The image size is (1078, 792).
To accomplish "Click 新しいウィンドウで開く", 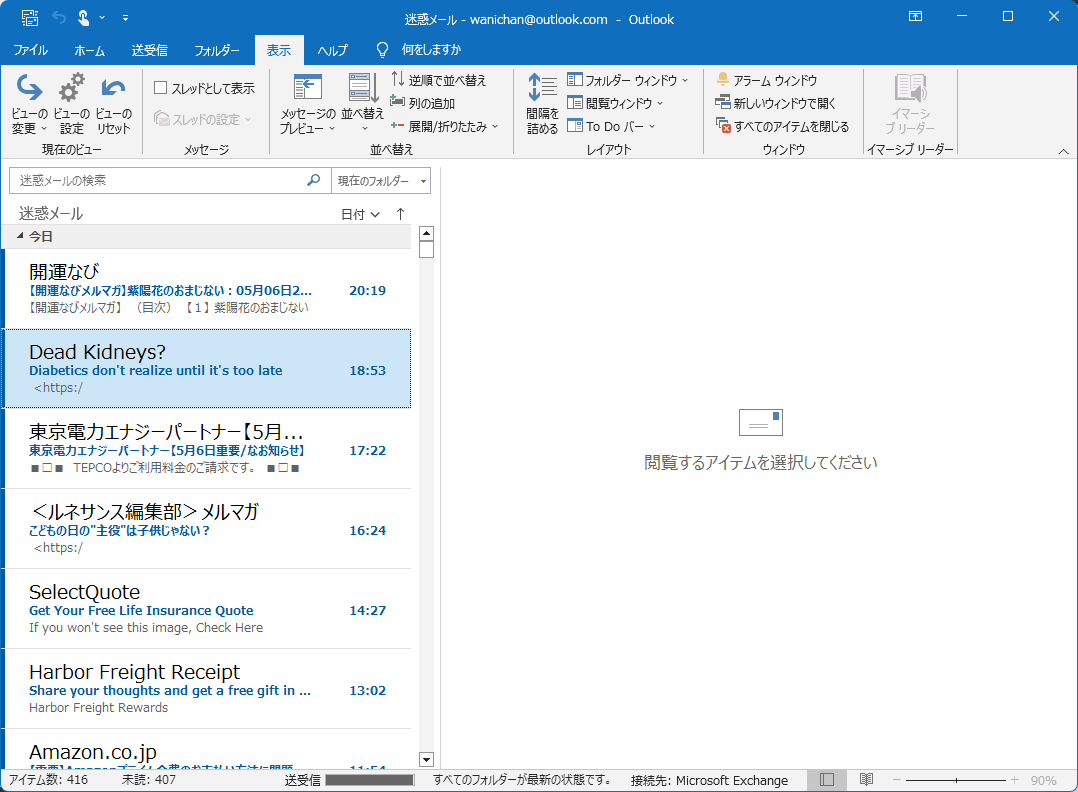I will pos(776,103).
